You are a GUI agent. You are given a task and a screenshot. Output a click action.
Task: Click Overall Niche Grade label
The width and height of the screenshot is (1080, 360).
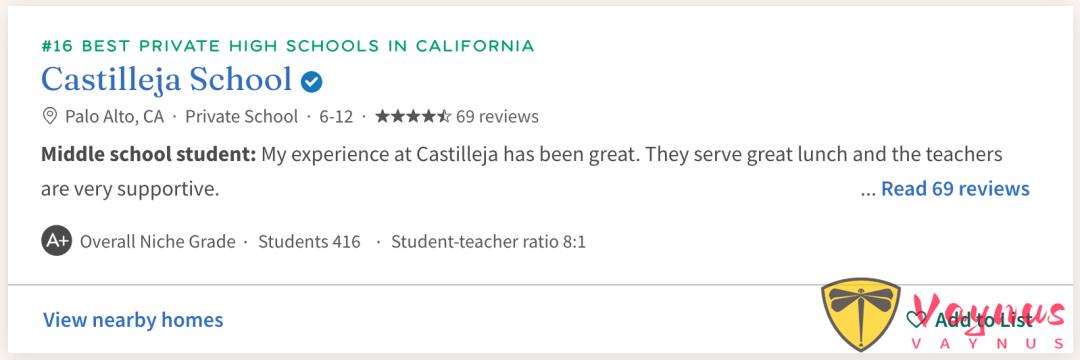pos(158,242)
